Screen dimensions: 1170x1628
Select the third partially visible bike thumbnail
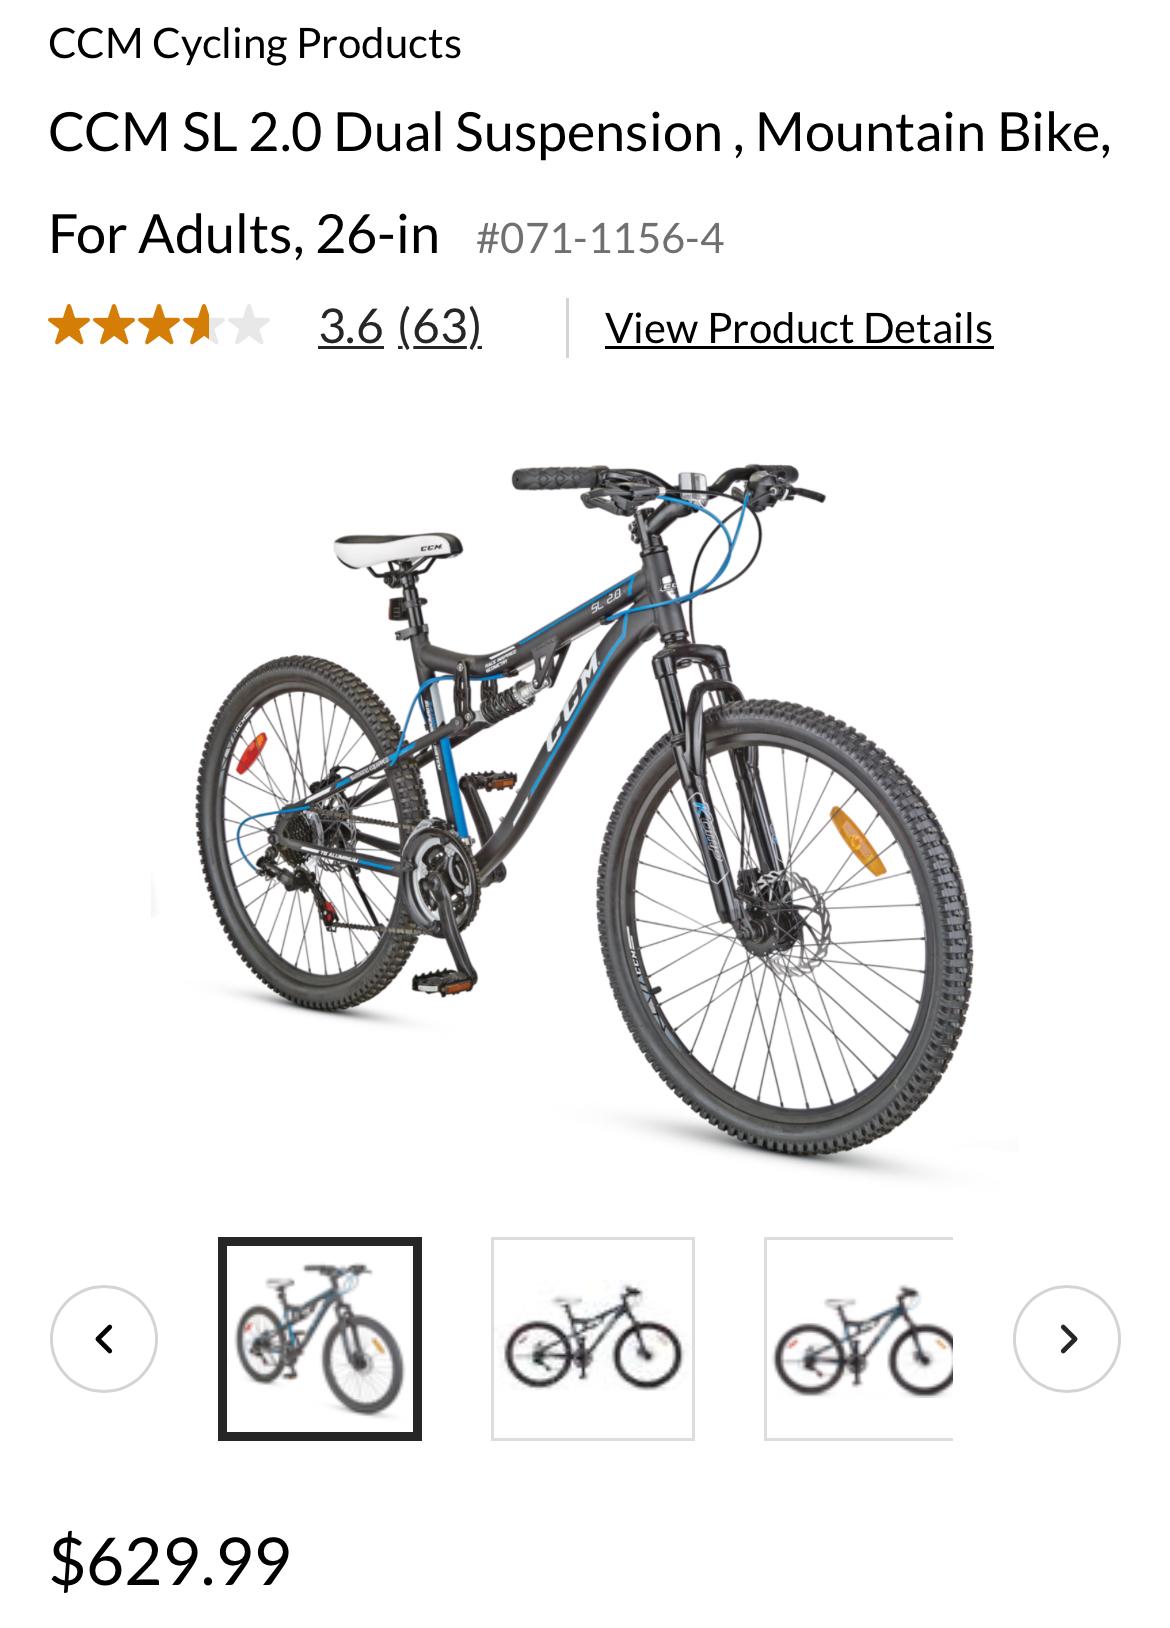pos(859,1338)
